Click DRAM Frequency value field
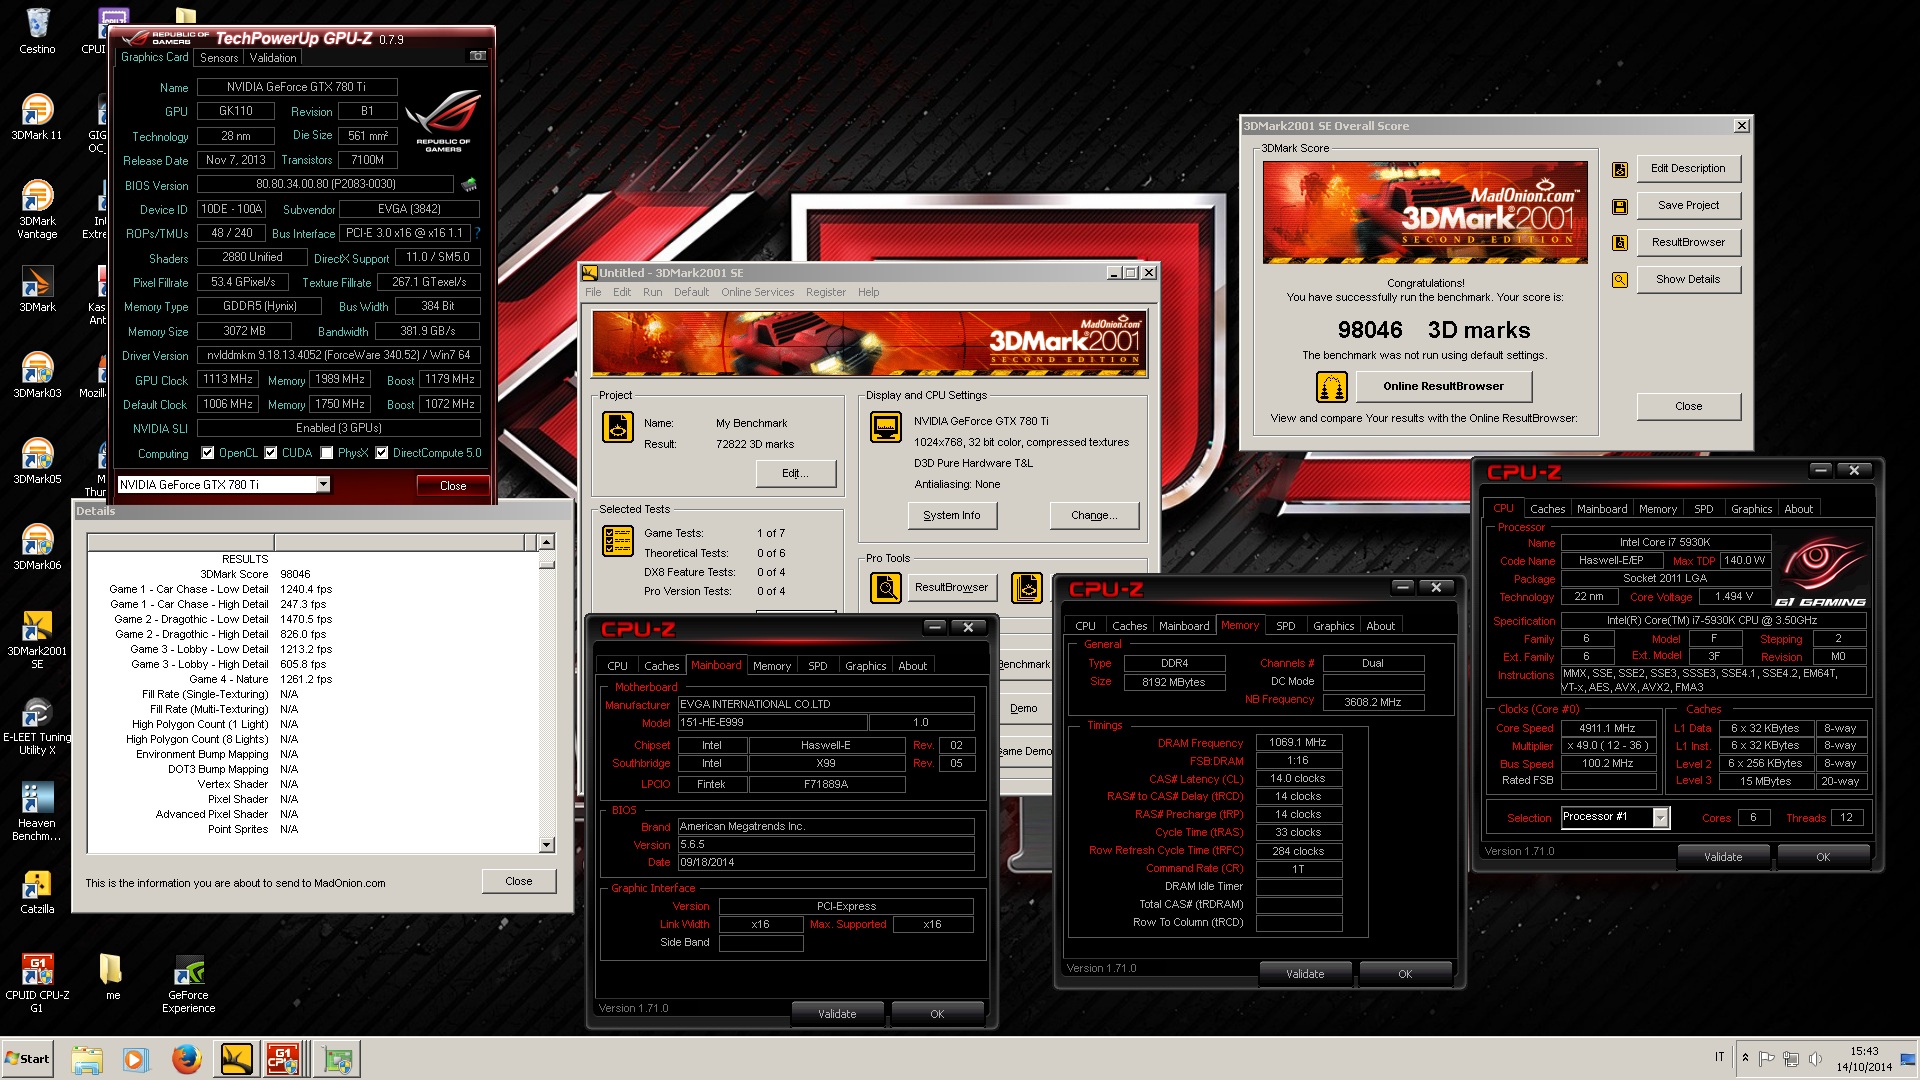Viewport: 1920px width, 1080px height. point(1297,743)
